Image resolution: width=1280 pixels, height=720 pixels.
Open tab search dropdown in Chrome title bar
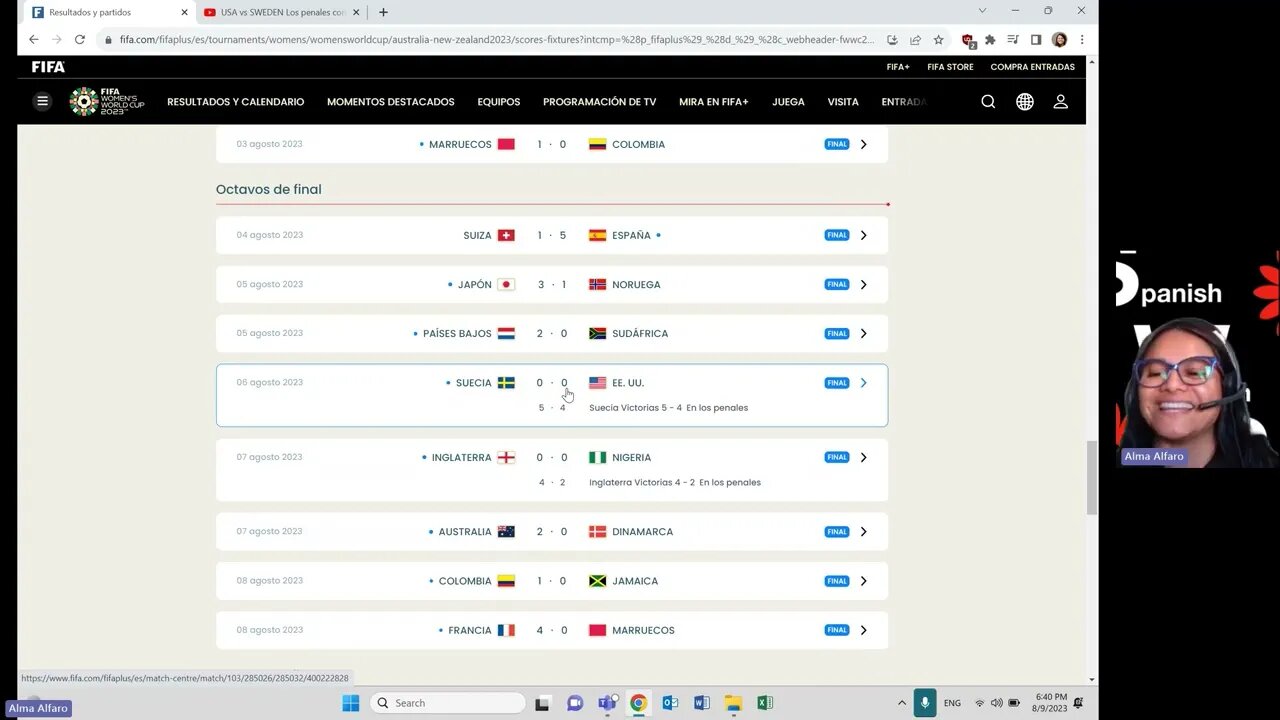[x=982, y=11]
